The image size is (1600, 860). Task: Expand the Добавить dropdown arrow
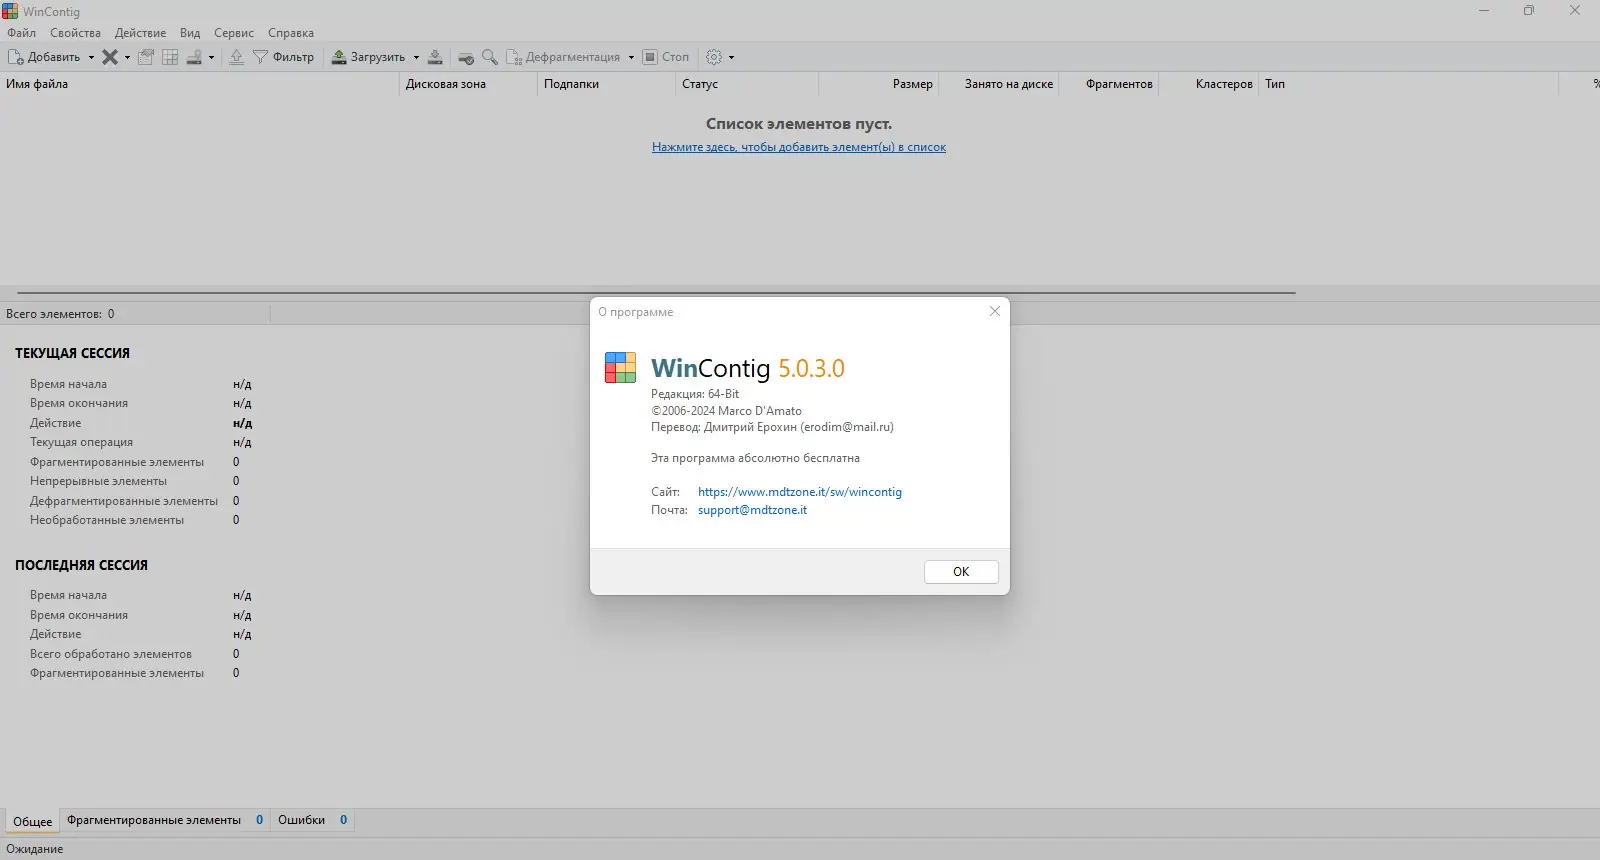[x=91, y=57]
